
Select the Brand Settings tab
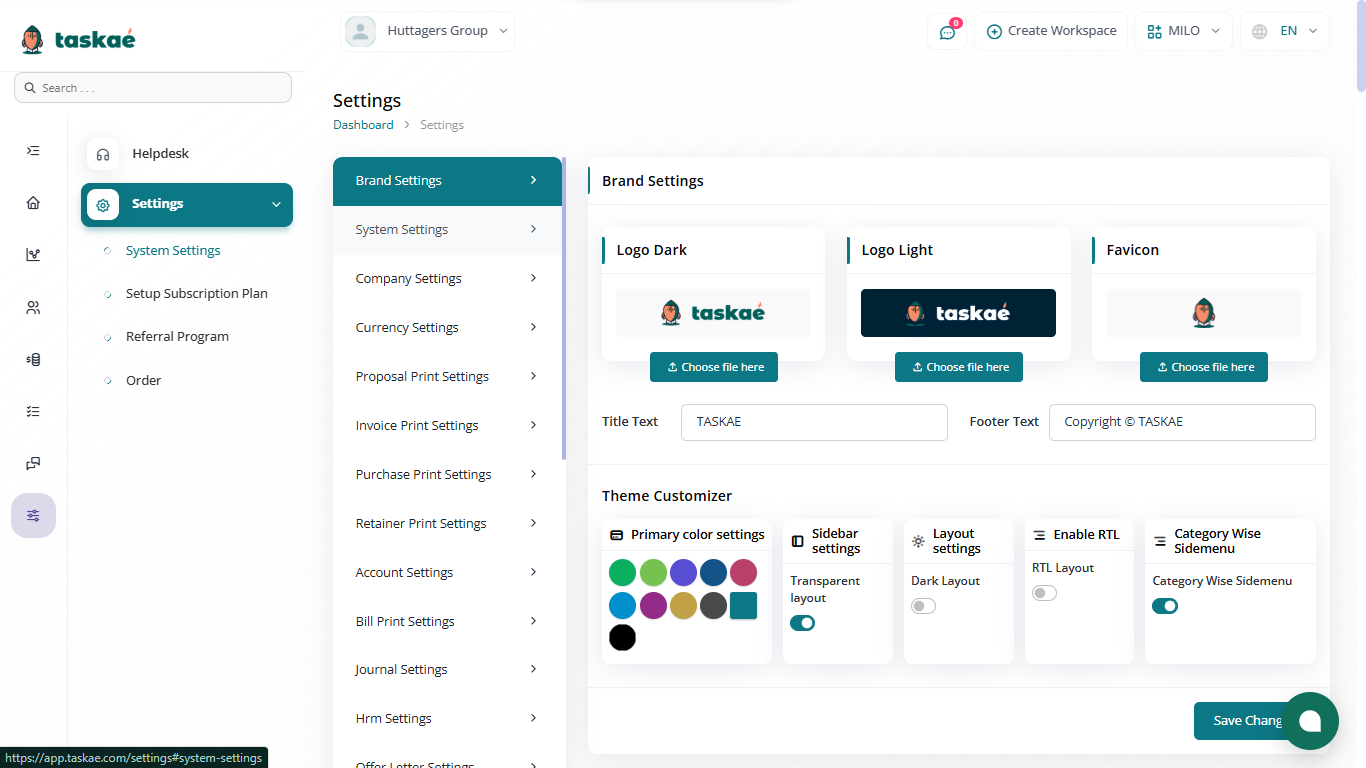tap(447, 181)
